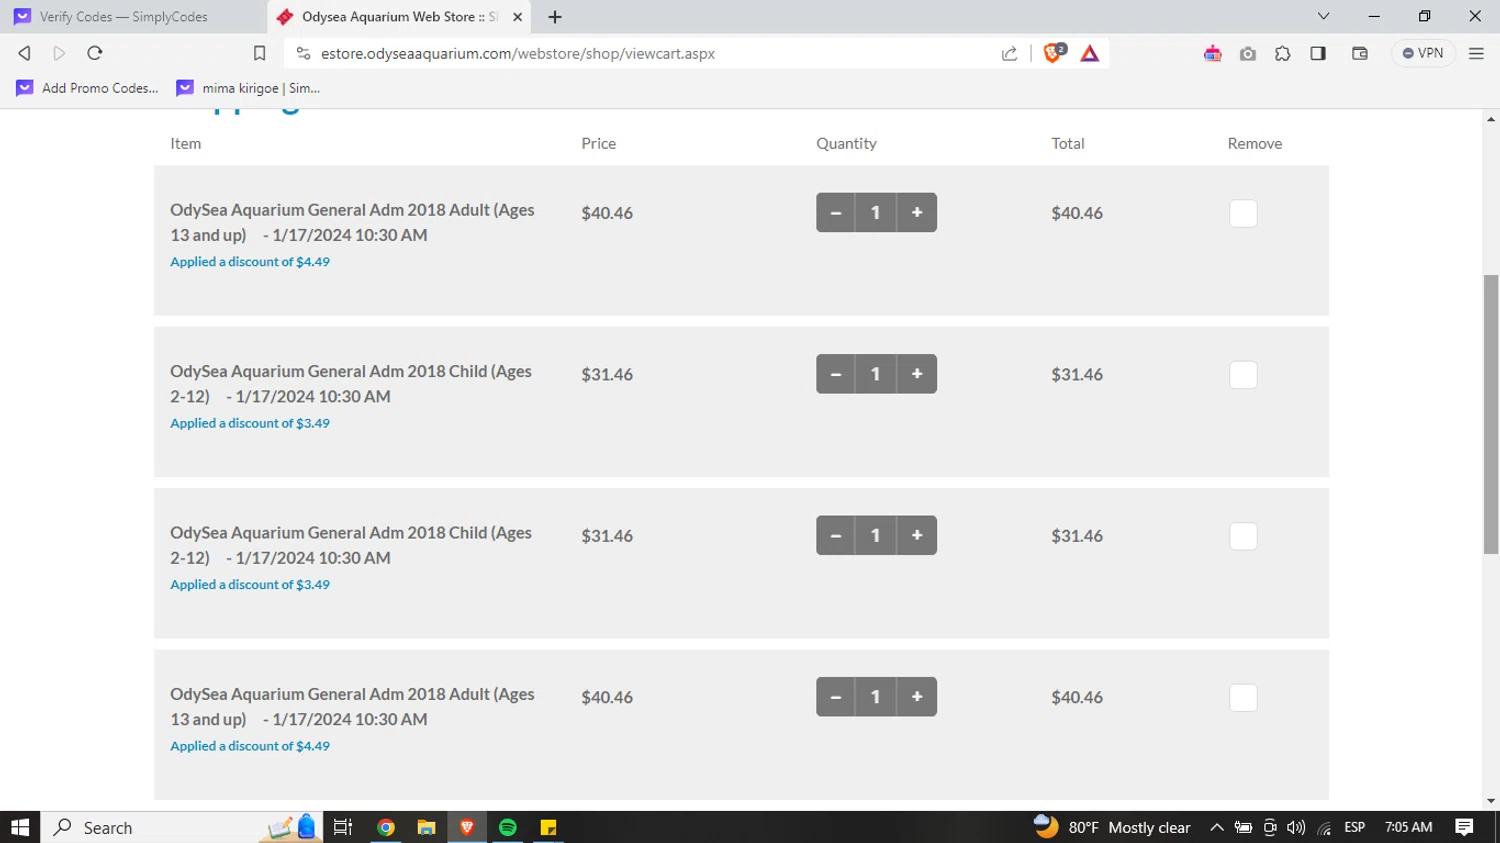This screenshot has width=1500, height=843.
Task: Launch Google Chrome from the taskbar
Action: (x=386, y=827)
